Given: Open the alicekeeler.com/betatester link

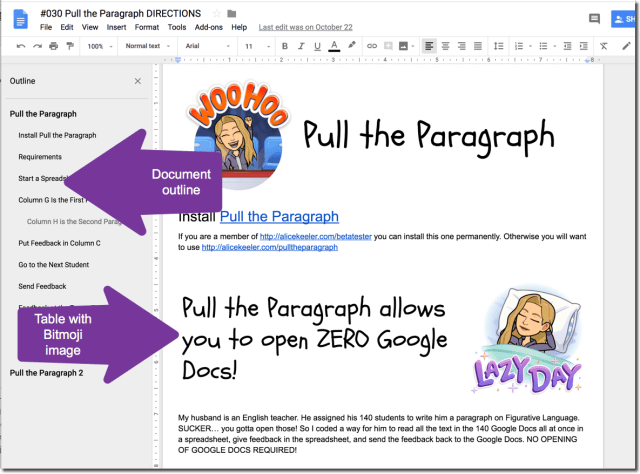Looking at the screenshot, I should tap(316, 236).
